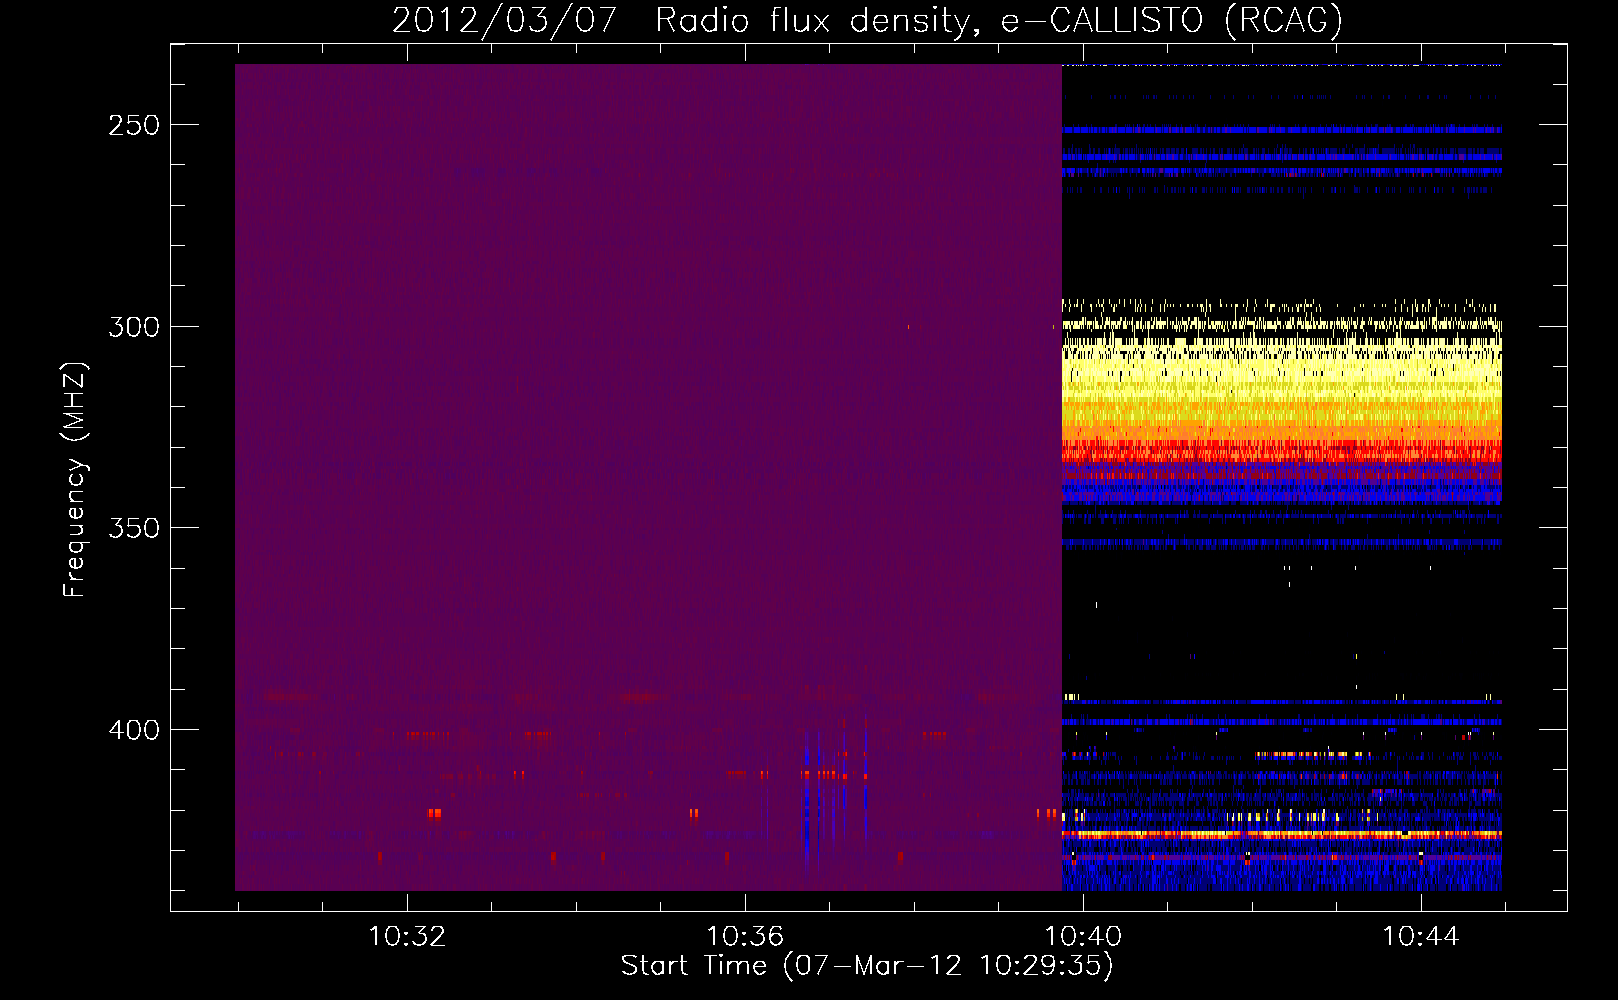The height and width of the screenshot is (1000, 1618).
Task: Click the plot title '2012/03/07 Radio flux density'
Action: click(867, 20)
